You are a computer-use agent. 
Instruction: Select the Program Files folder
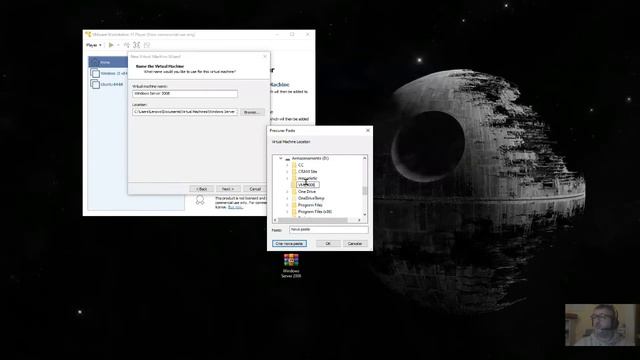coord(310,205)
